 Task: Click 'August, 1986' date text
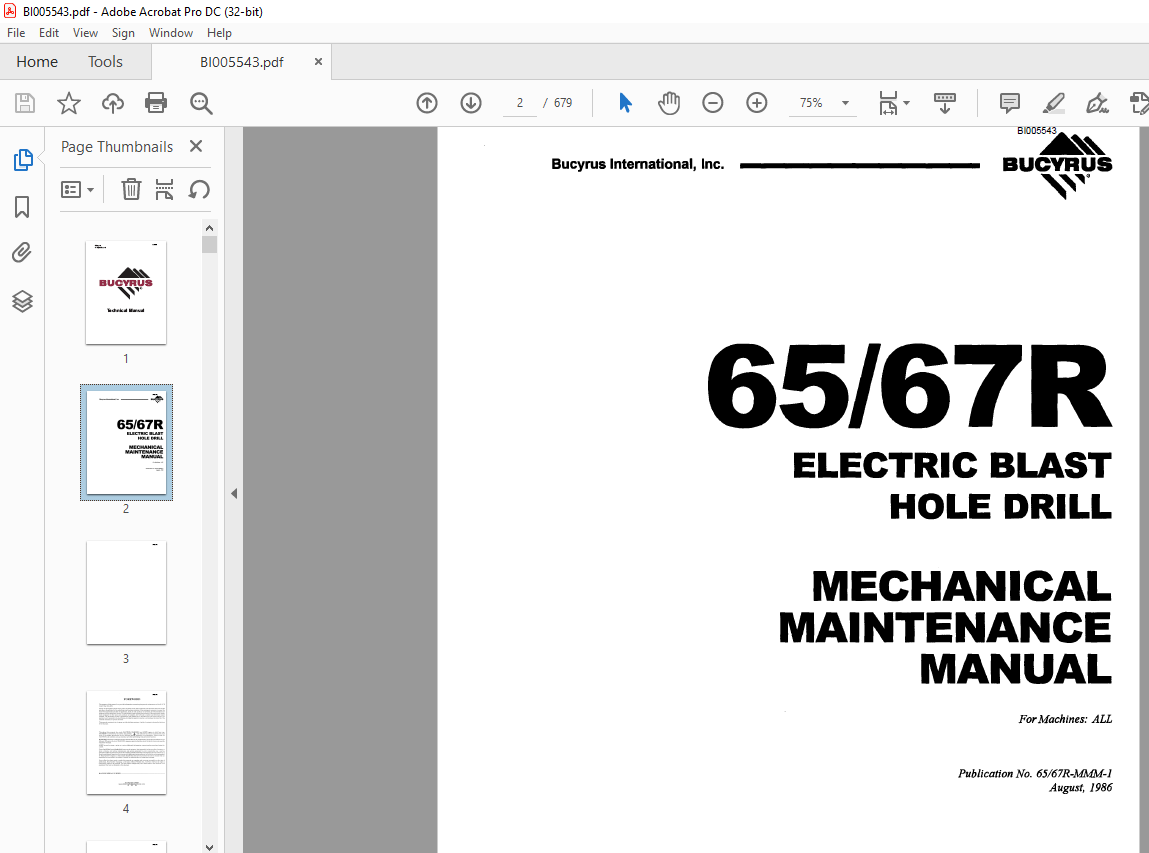pyautogui.click(x=1081, y=788)
